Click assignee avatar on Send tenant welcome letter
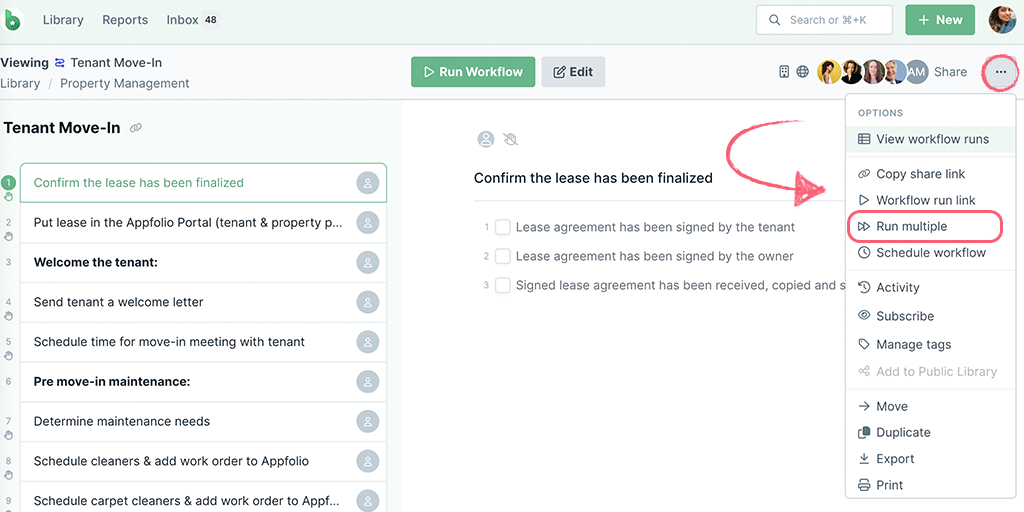The height and width of the screenshot is (512, 1024). pyautogui.click(x=368, y=302)
